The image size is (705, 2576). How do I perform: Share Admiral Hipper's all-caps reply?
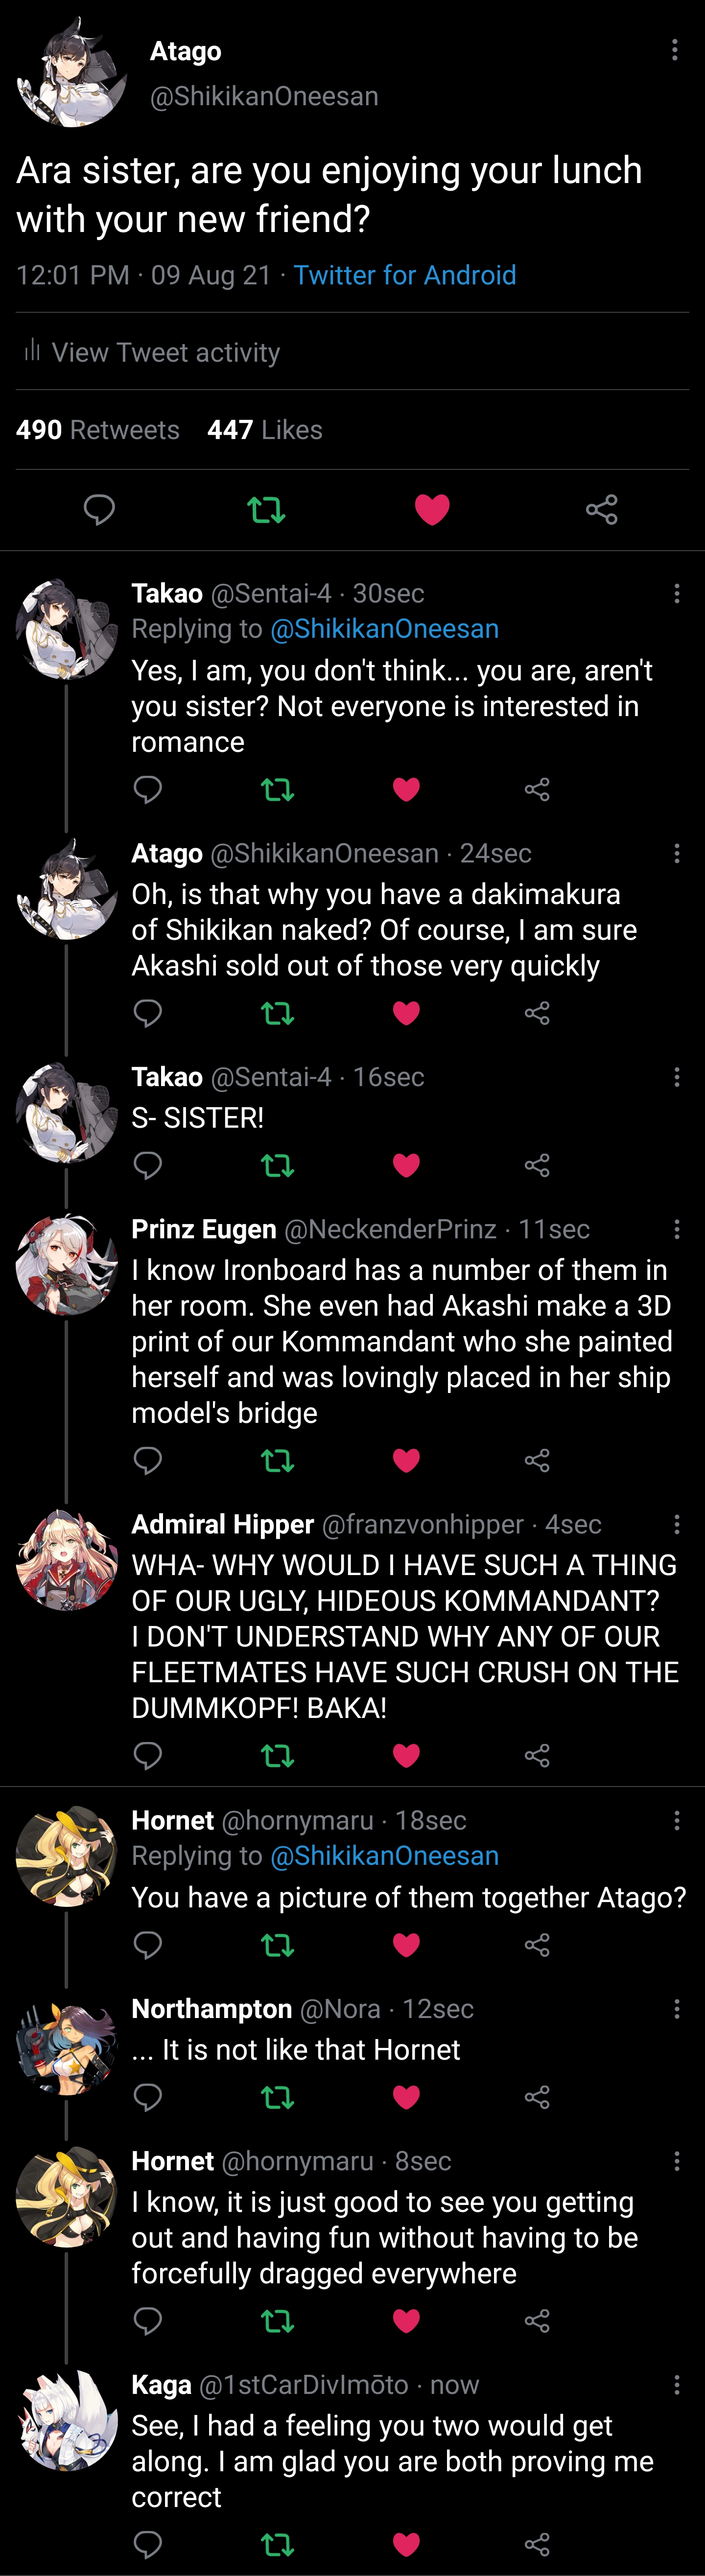(x=537, y=1755)
